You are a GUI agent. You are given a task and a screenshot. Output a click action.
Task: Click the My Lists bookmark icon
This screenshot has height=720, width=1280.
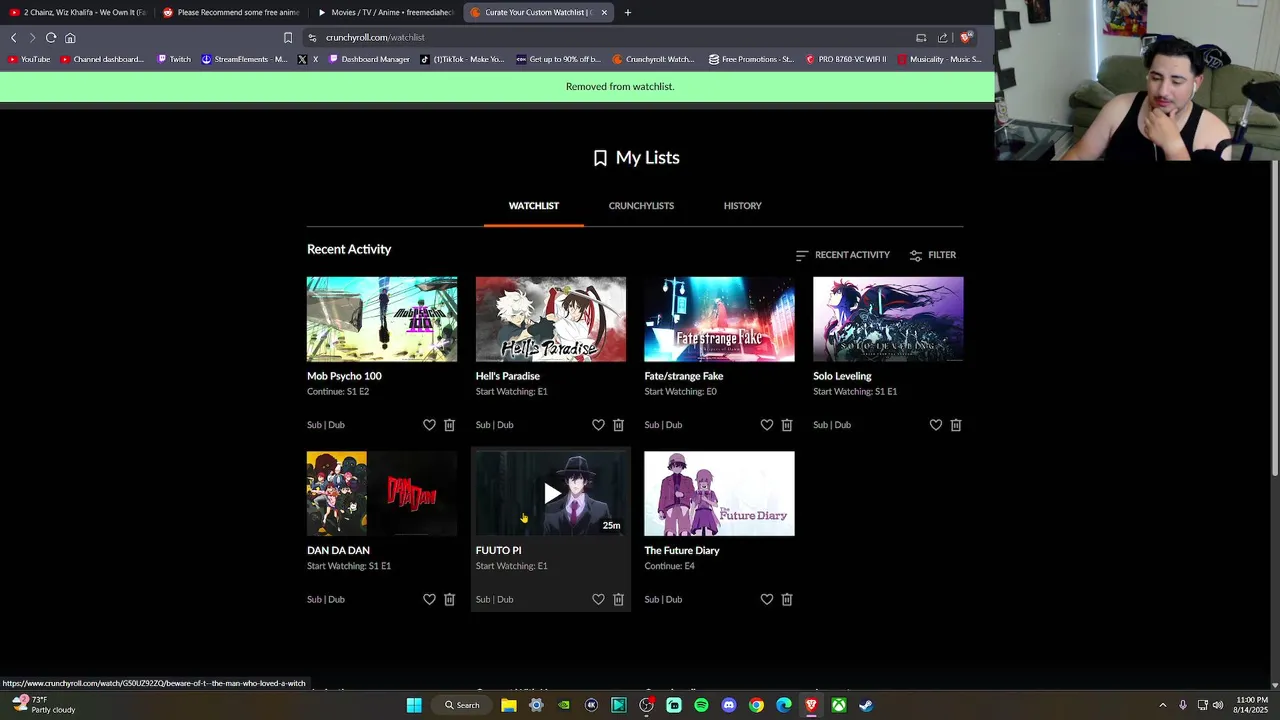600,158
